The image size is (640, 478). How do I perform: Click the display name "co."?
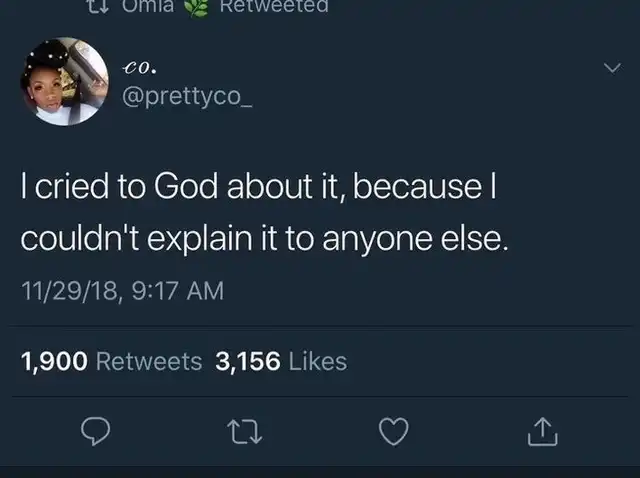(138, 68)
